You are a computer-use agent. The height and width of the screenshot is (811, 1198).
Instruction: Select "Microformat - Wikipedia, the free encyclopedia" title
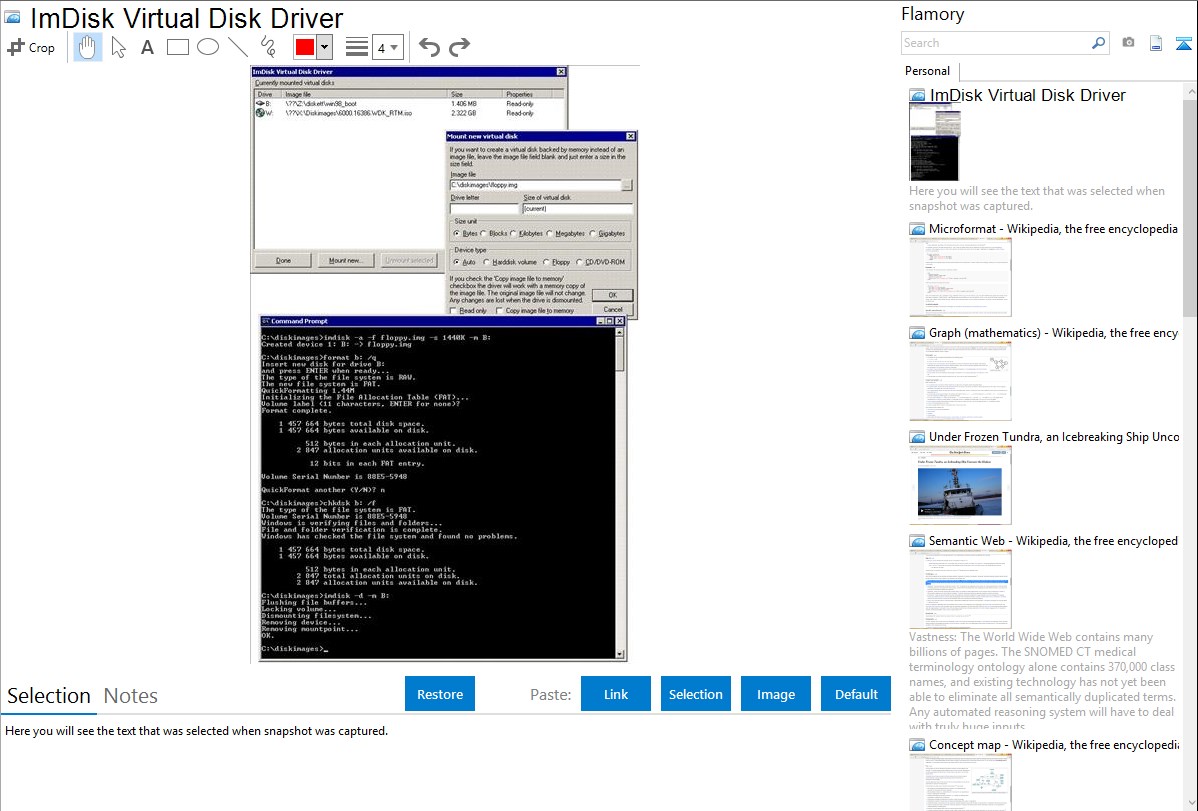(1054, 229)
